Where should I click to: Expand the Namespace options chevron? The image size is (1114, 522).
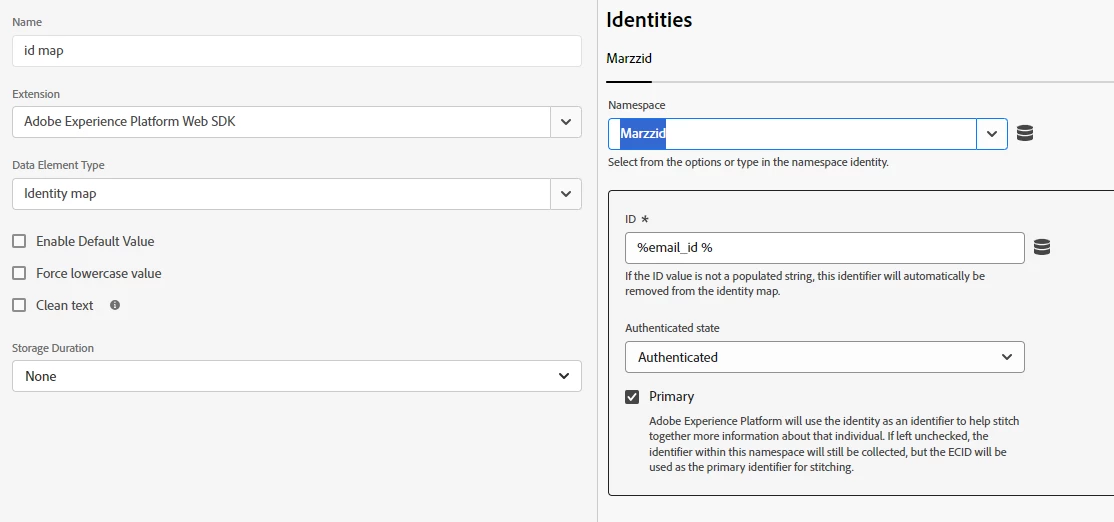click(992, 134)
